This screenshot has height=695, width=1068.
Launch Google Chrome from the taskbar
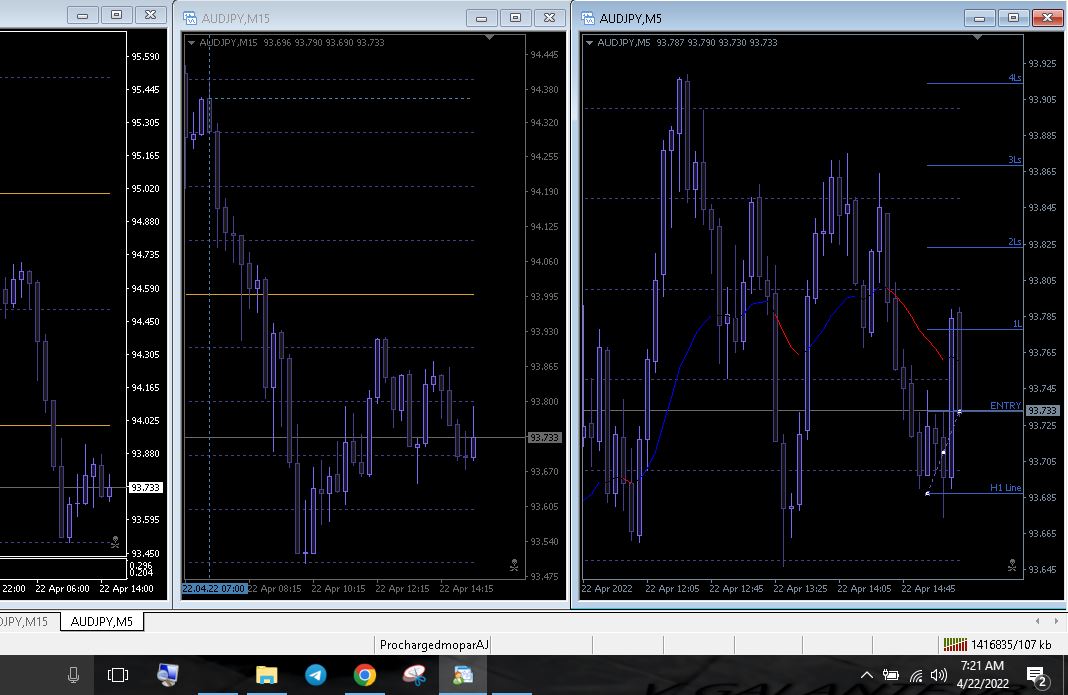tap(364, 675)
